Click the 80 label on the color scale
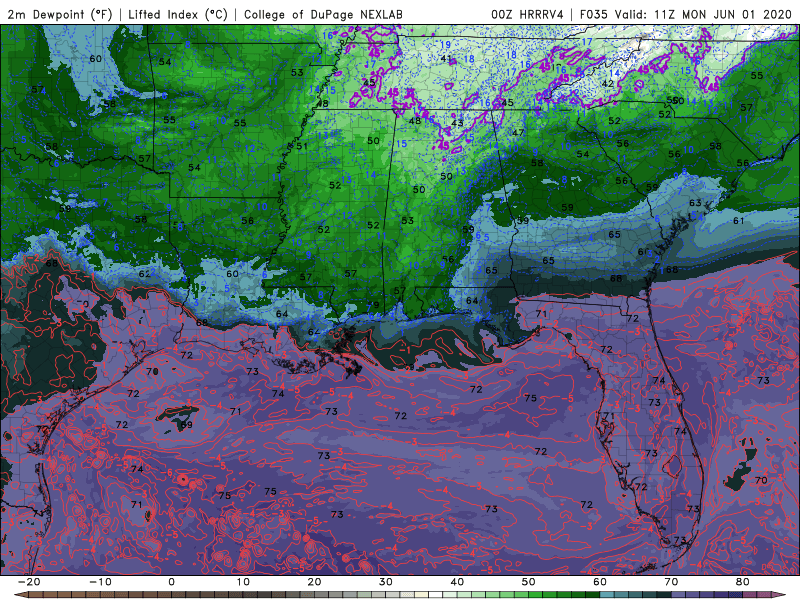This screenshot has height=600, width=800. (x=743, y=582)
